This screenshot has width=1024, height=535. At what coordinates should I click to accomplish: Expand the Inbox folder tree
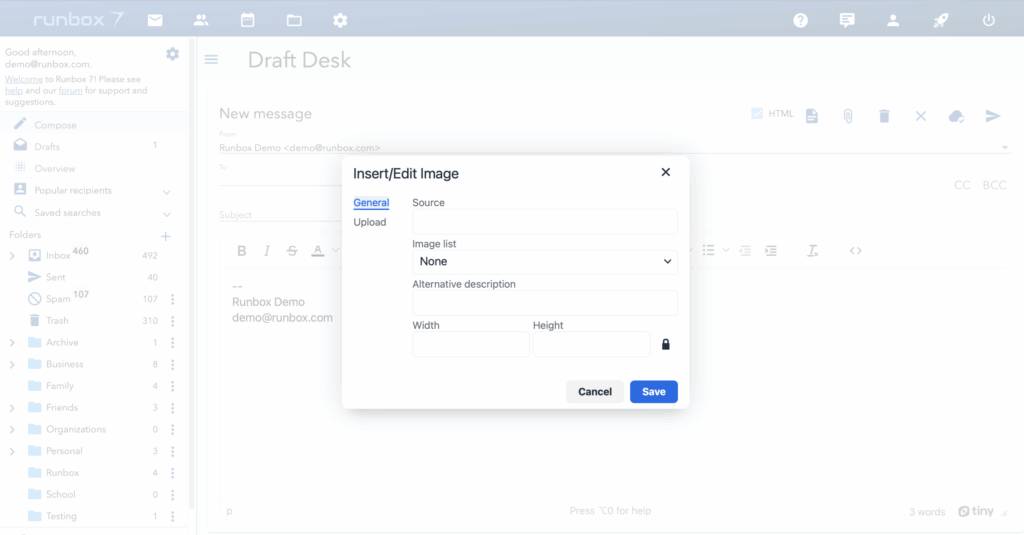point(12,256)
